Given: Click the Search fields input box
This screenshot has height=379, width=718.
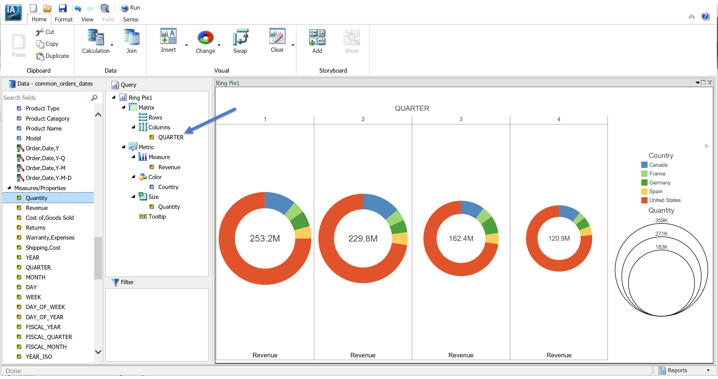Looking at the screenshot, I should coord(46,97).
